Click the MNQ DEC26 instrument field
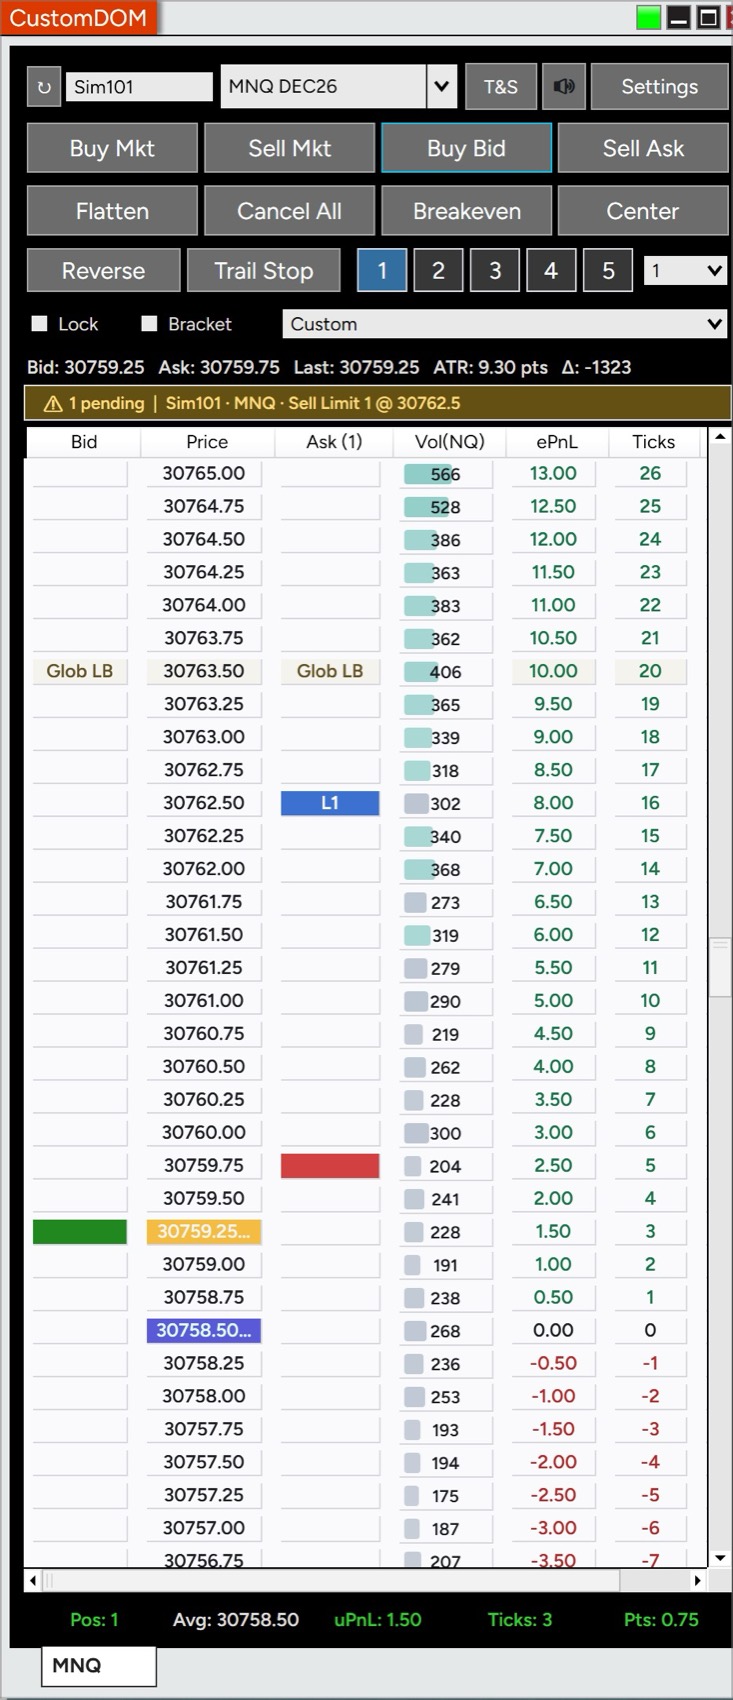Image resolution: width=733 pixels, height=1700 pixels. click(323, 87)
